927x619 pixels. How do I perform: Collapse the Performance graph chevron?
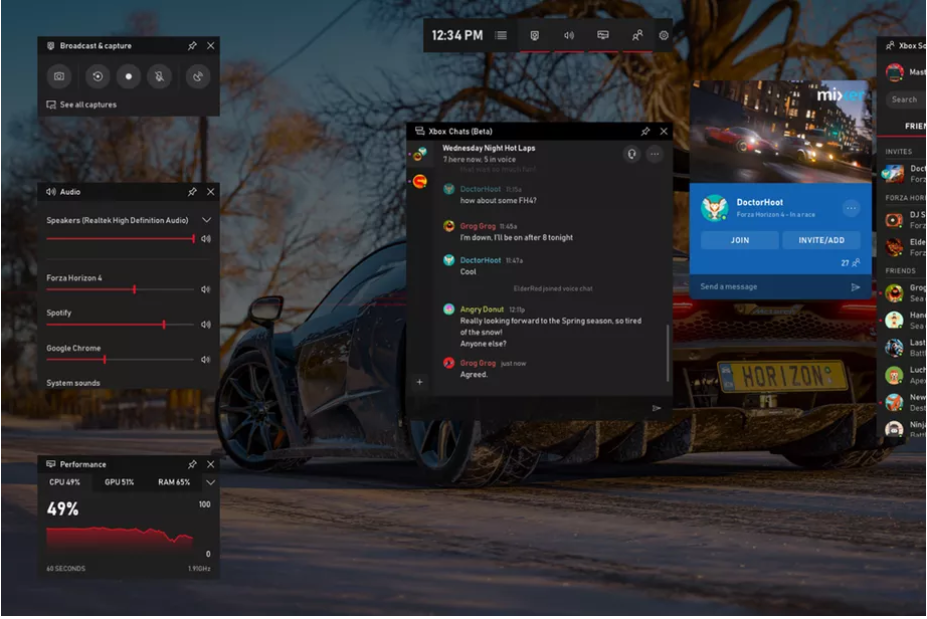(x=210, y=483)
